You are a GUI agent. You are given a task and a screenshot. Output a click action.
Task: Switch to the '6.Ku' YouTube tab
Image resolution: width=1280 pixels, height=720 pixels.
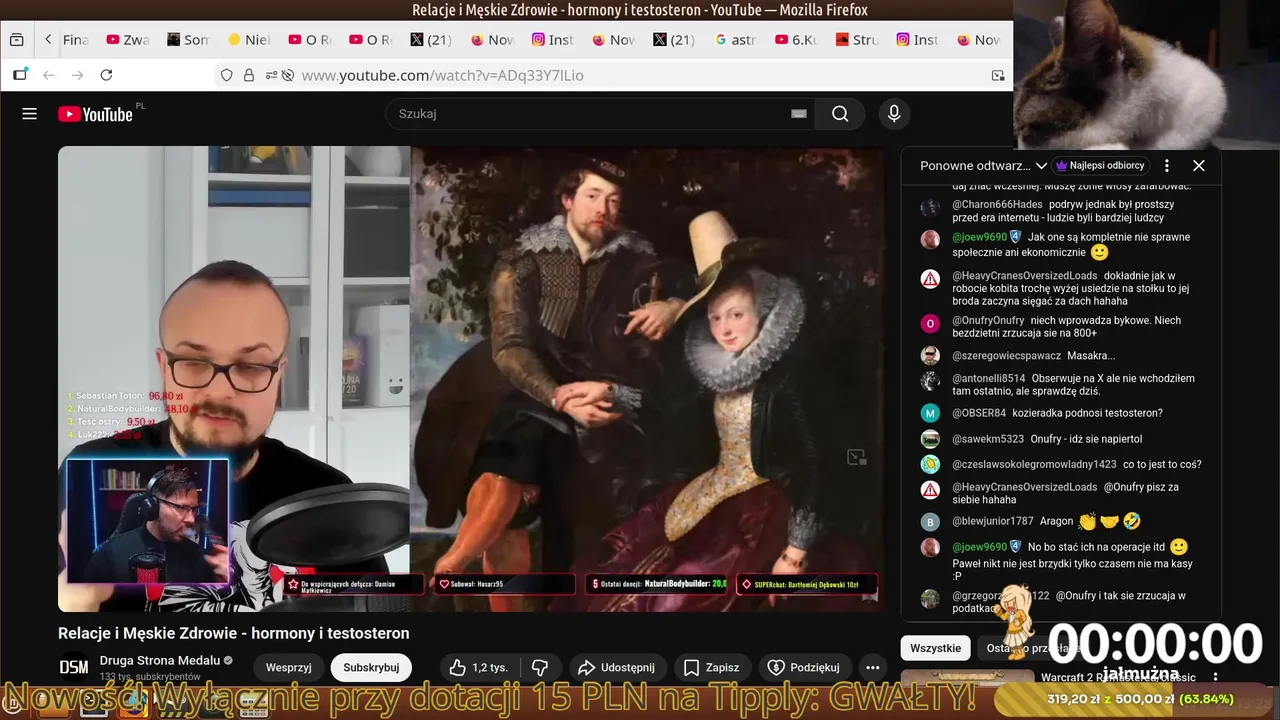tap(798, 40)
